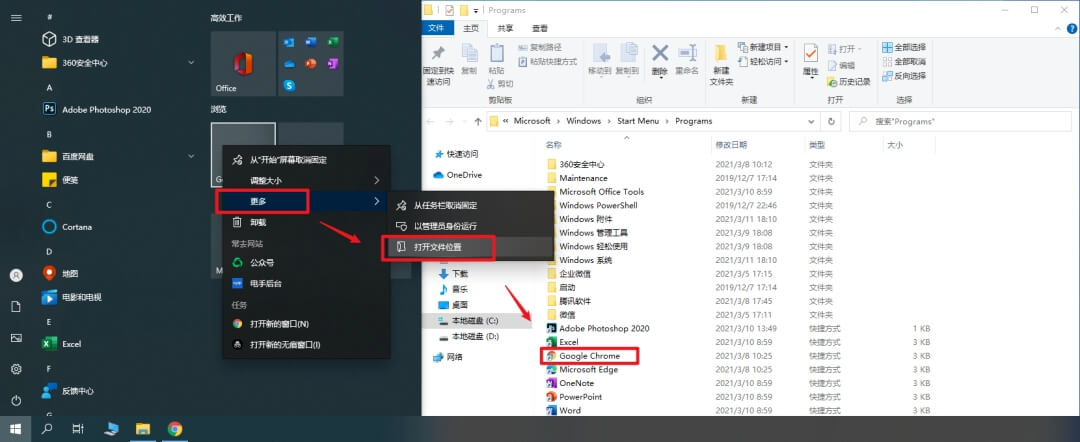The width and height of the screenshot is (1080, 442).
Task: Click 全部选择 in ribbon
Action: [x=903, y=47]
